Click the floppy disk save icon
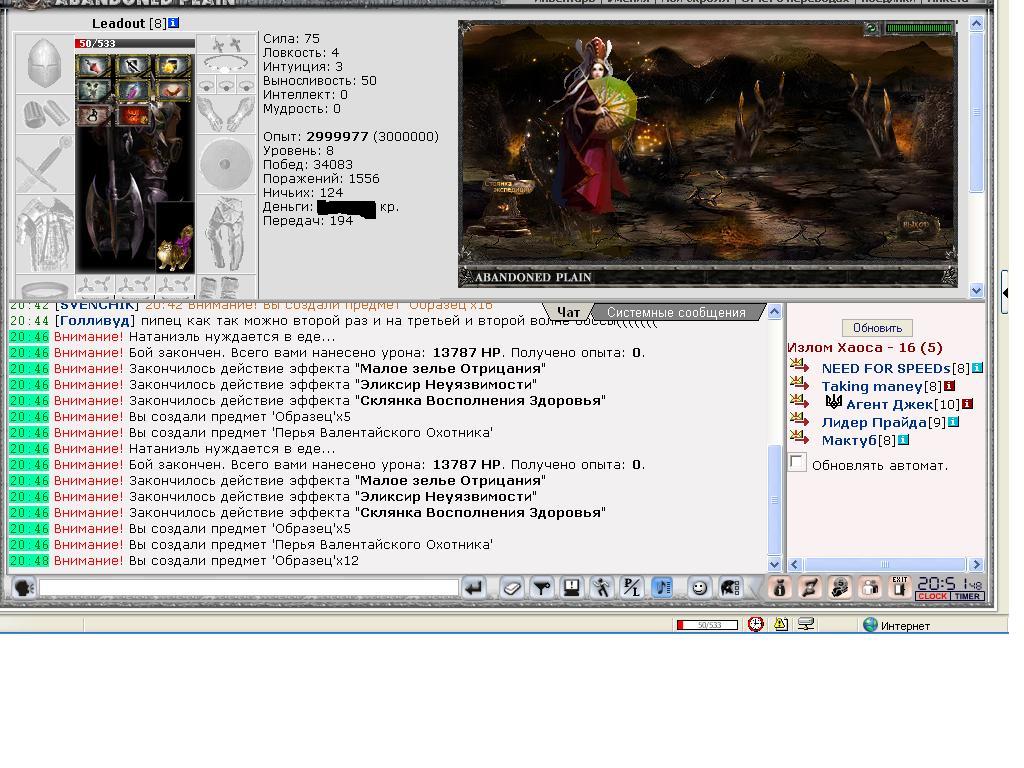Image resolution: width=1024 pixels, height=768 pixels. tap(571, 588)
